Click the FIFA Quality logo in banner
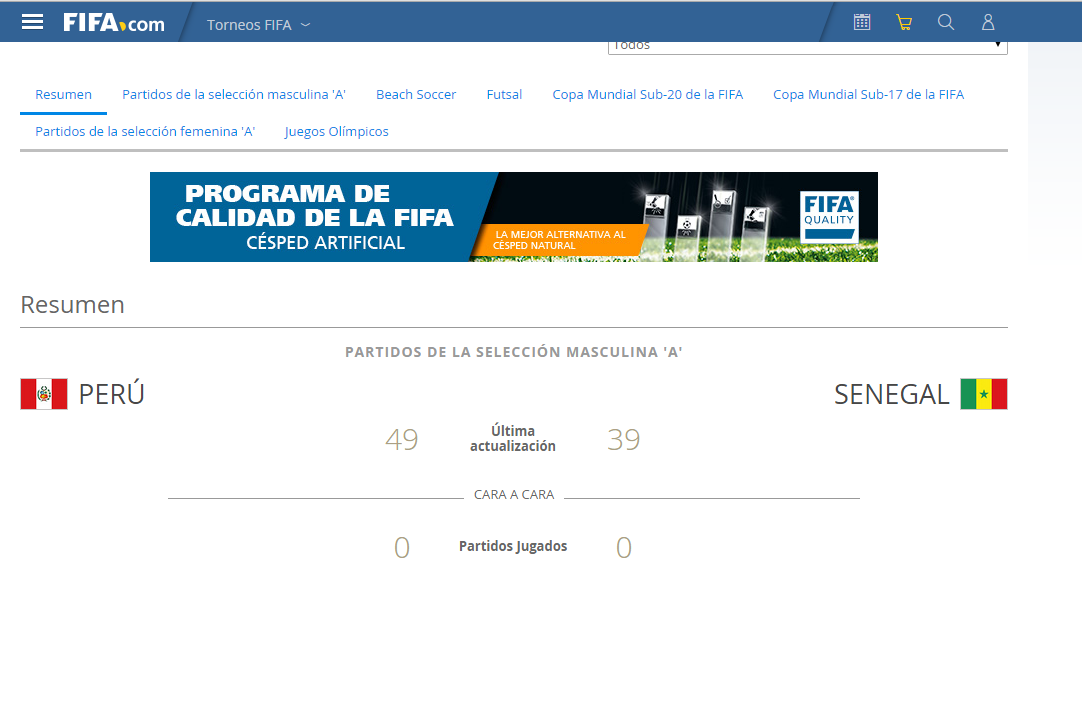 point(829,216)
